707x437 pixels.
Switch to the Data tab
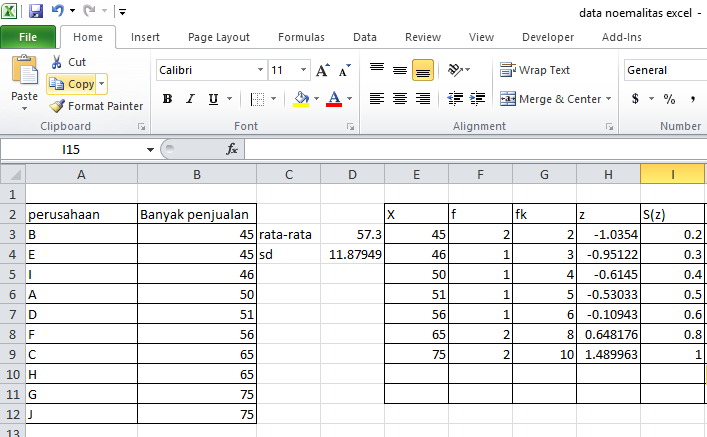[365, 37]
